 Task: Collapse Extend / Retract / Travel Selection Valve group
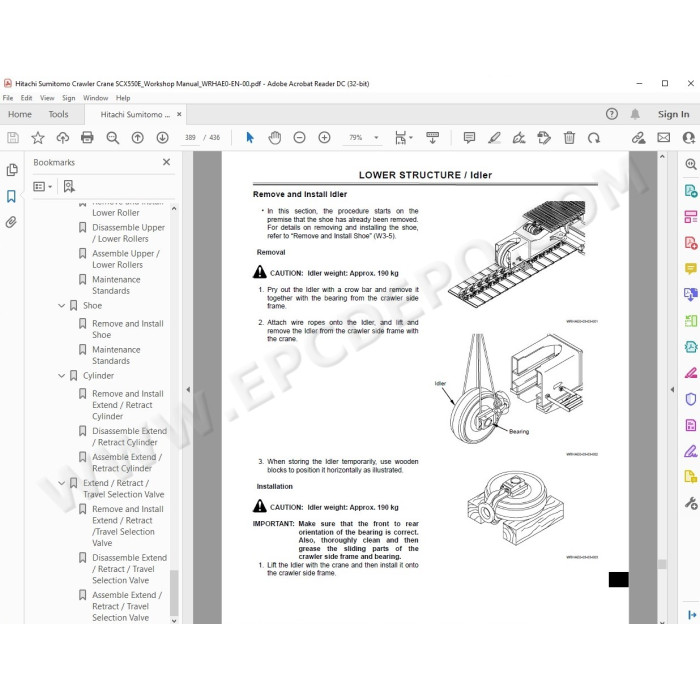[62, 483]
